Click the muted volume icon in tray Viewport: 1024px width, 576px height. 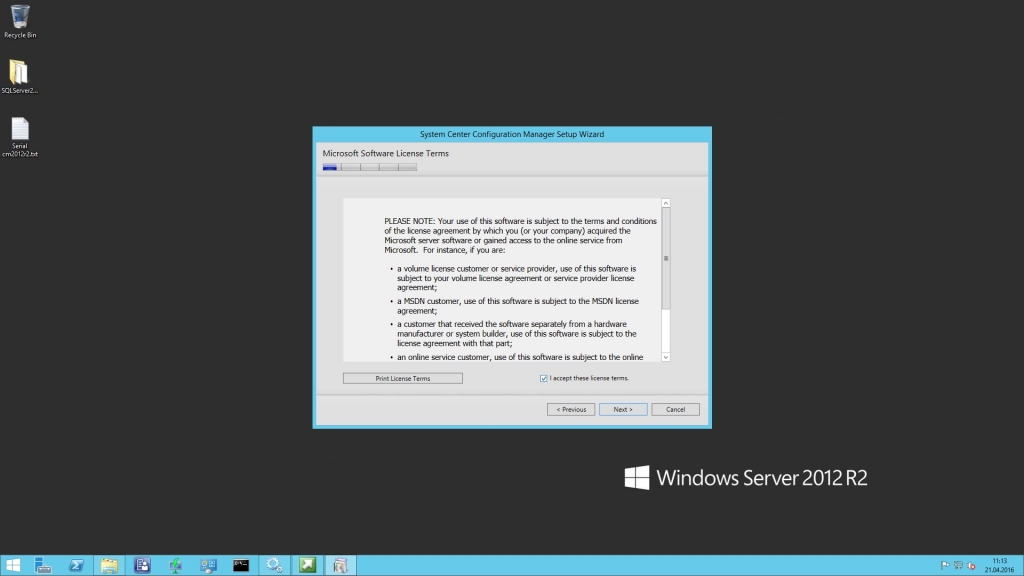[x=971, y=566]
